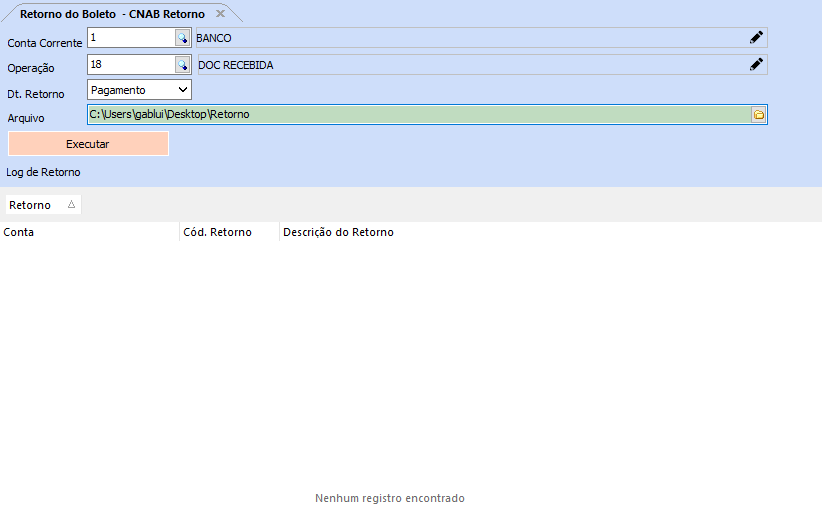Sort by the Cód. Retorno column header

(229, 232)
